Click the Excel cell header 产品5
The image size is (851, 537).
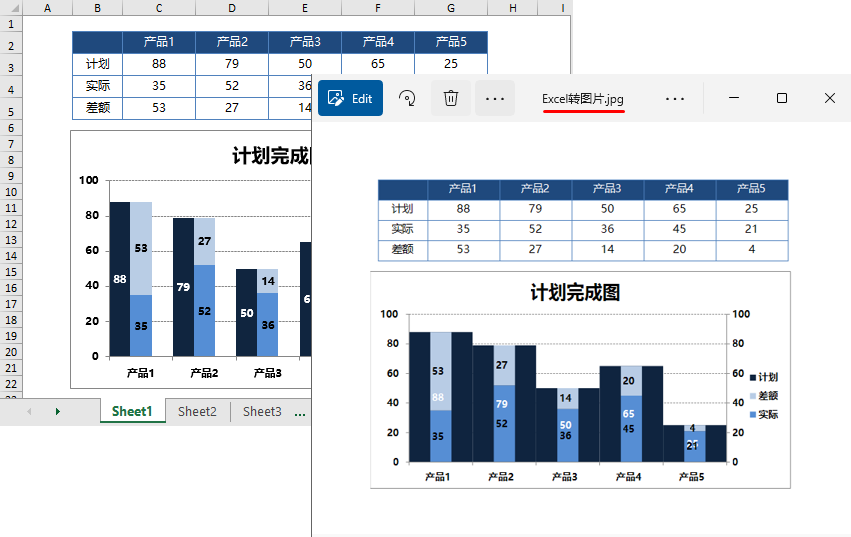(451, 42)
